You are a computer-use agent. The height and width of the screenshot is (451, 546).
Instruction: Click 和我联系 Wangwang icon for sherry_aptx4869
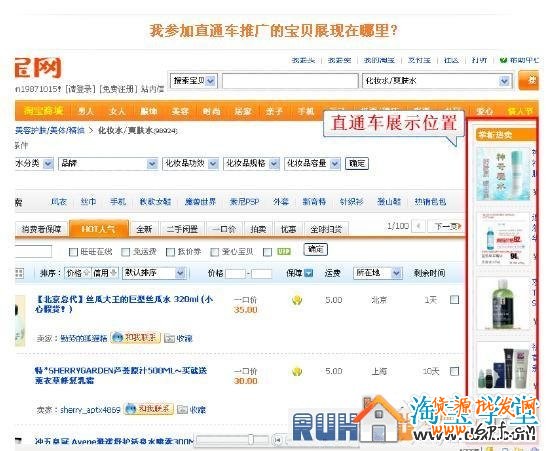click(149, 409)
